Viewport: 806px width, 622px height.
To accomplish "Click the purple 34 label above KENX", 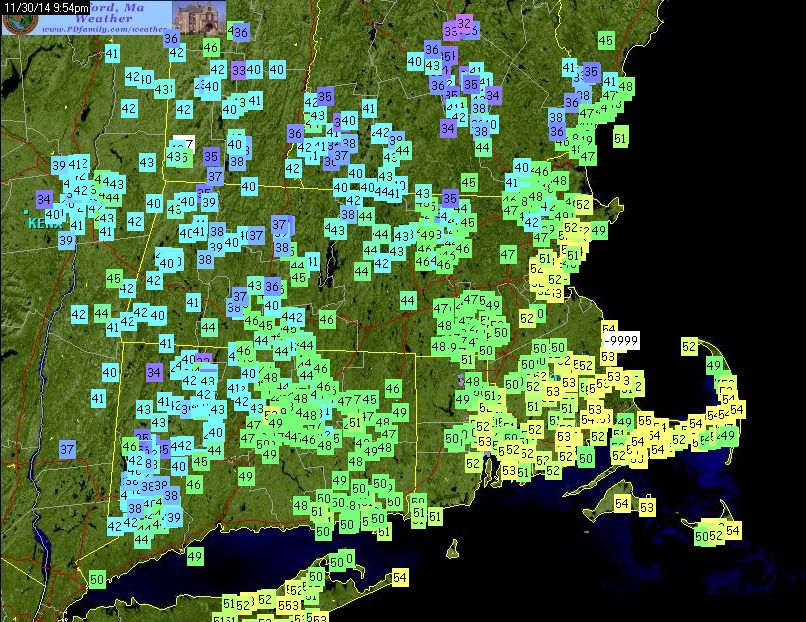I will point(44,199).
